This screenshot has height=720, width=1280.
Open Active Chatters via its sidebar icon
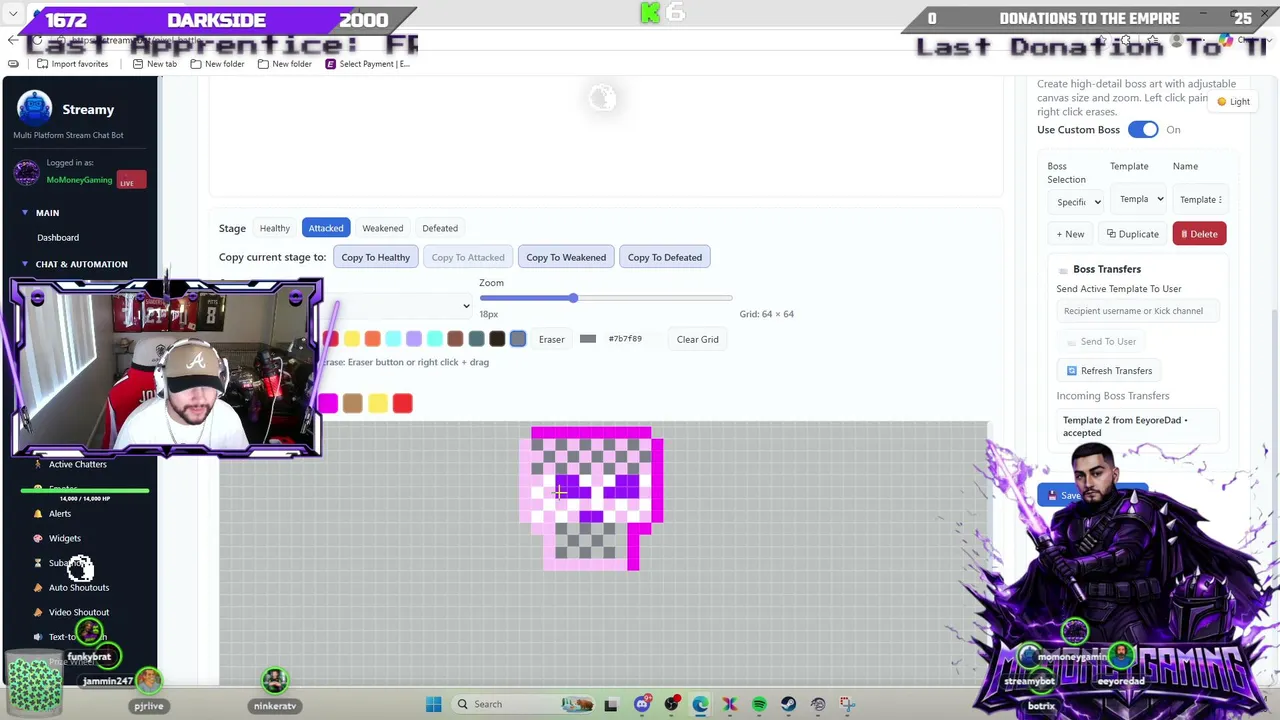38,464
